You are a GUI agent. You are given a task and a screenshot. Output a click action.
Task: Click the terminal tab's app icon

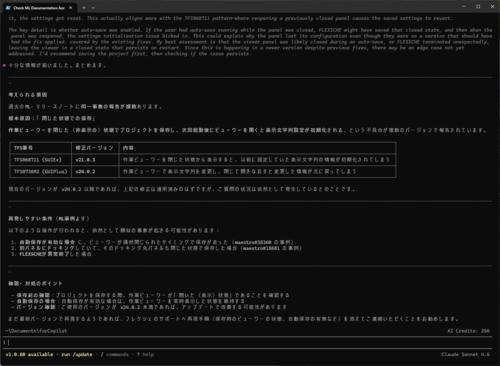pyautogui.click(x=8, y=8)
